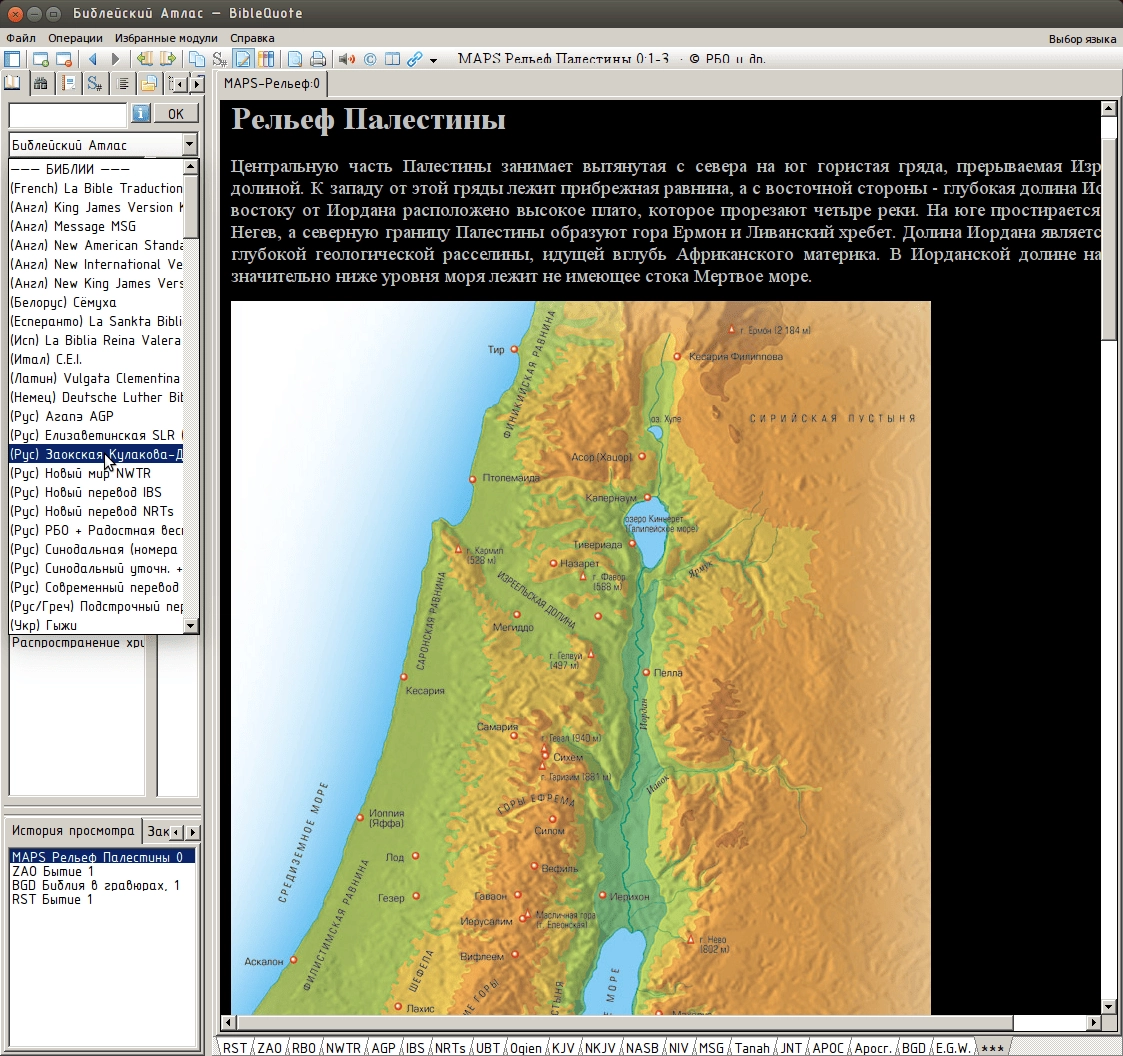Go forward with the gray right arrow

click(115, 59)
